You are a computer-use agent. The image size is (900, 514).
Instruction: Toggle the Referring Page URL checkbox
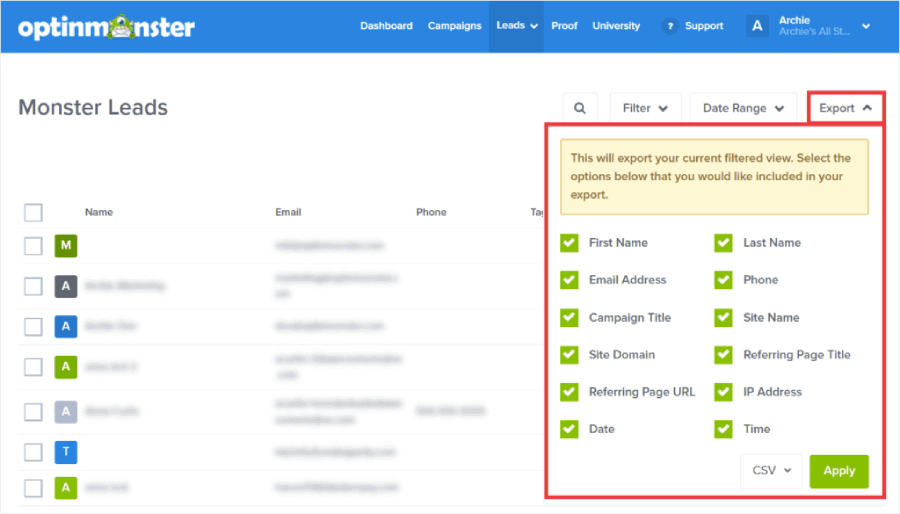[569, 392]
